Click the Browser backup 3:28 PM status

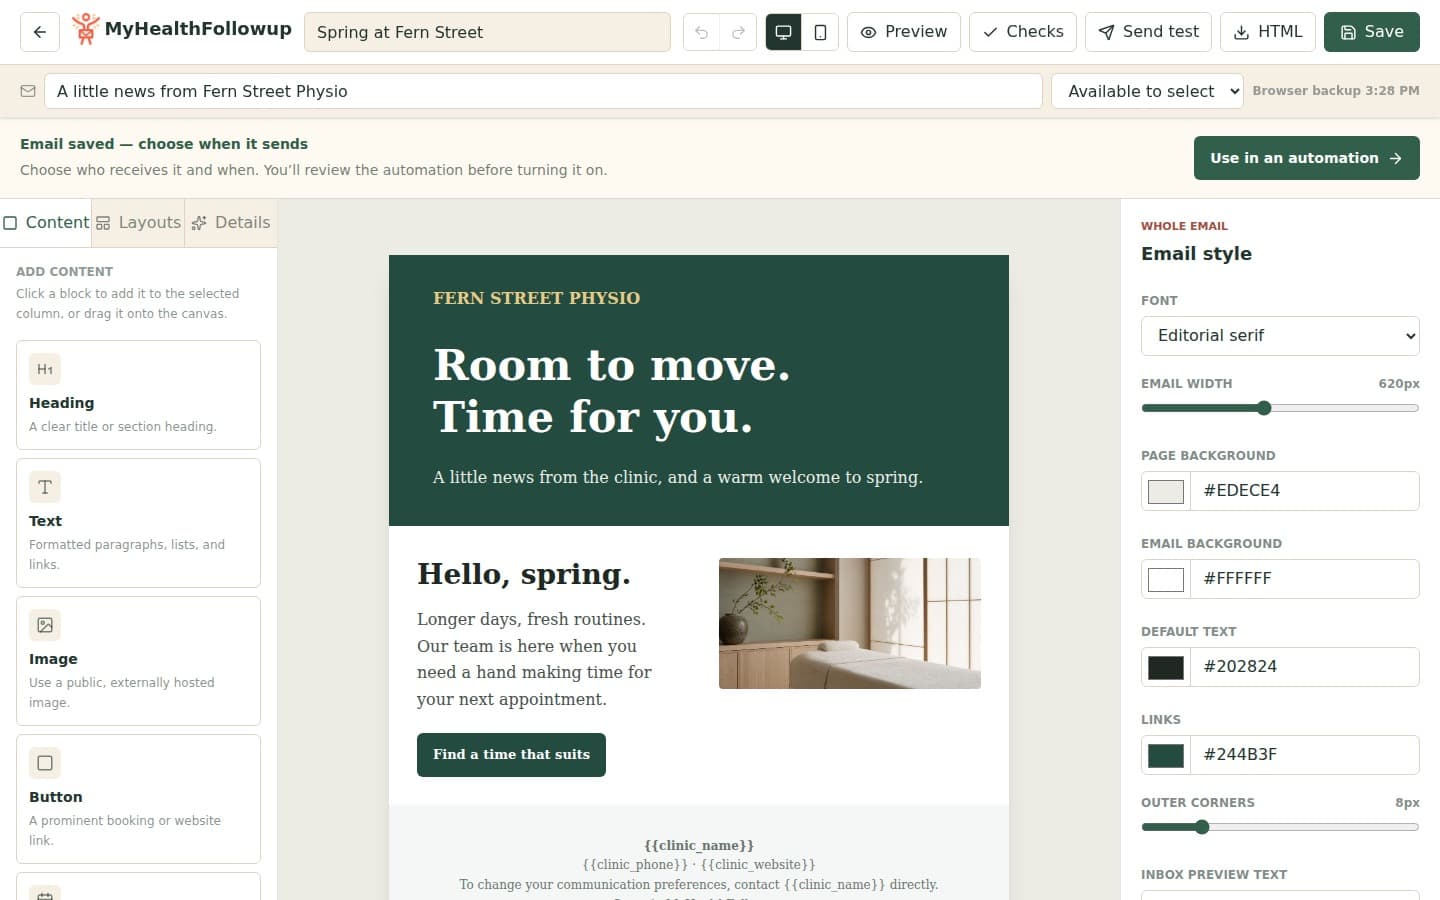click(x=1336, y=91)
